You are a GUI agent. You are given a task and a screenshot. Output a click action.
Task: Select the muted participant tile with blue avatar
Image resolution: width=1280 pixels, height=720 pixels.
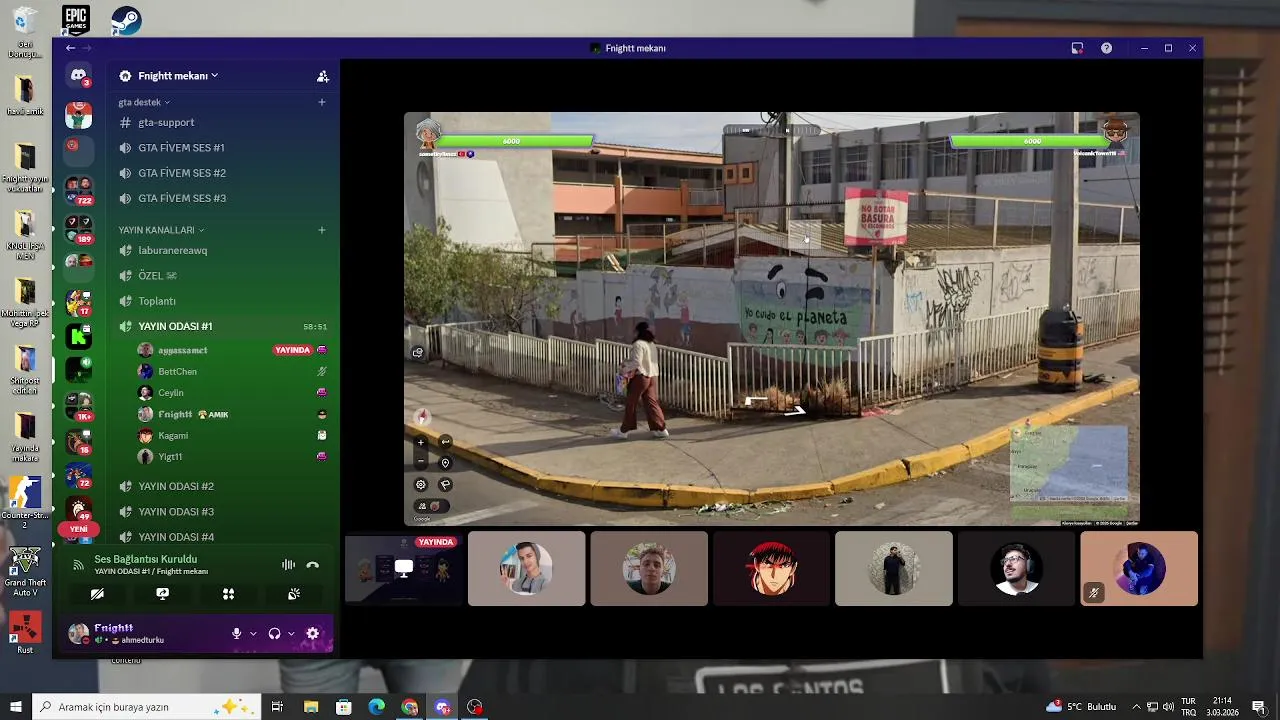1139,568
